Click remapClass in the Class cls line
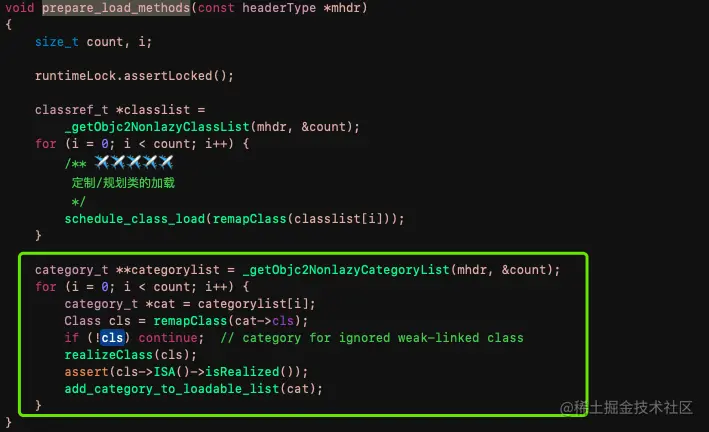This screenshot has height=432, width=709. pyautogui.click(x=190, y=321)
